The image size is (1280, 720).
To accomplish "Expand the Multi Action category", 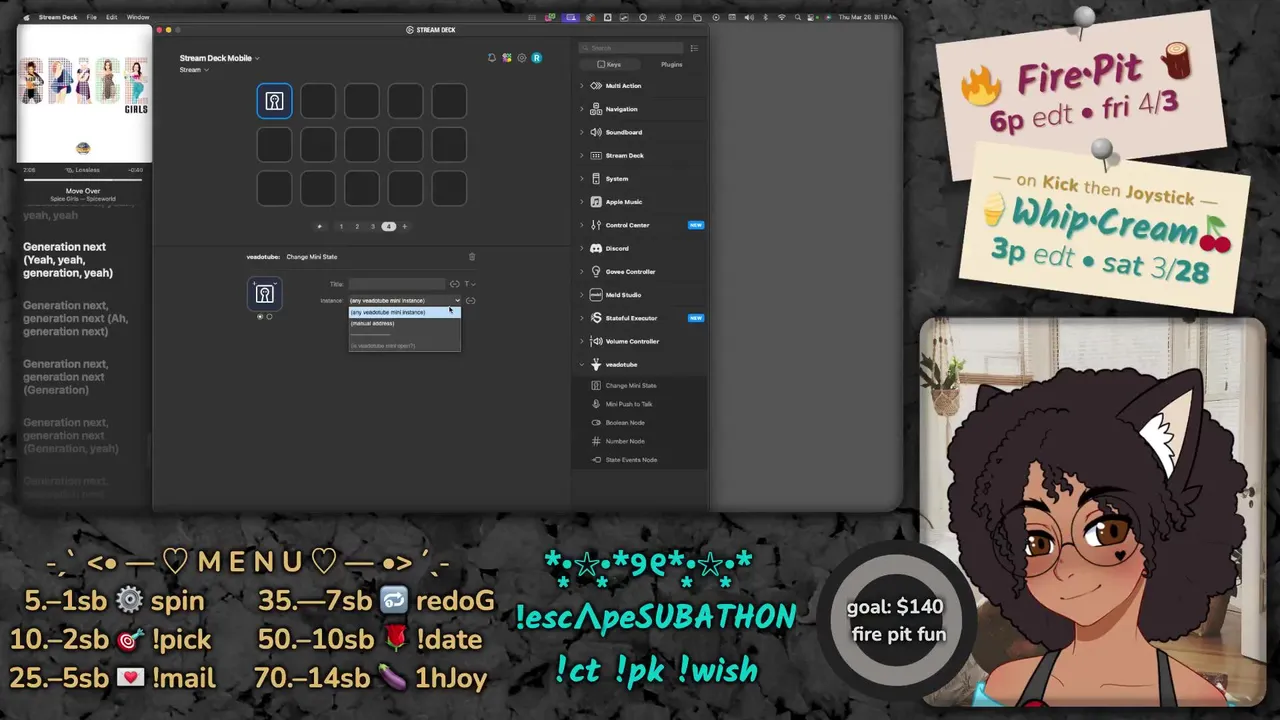I will pos(582,86).
